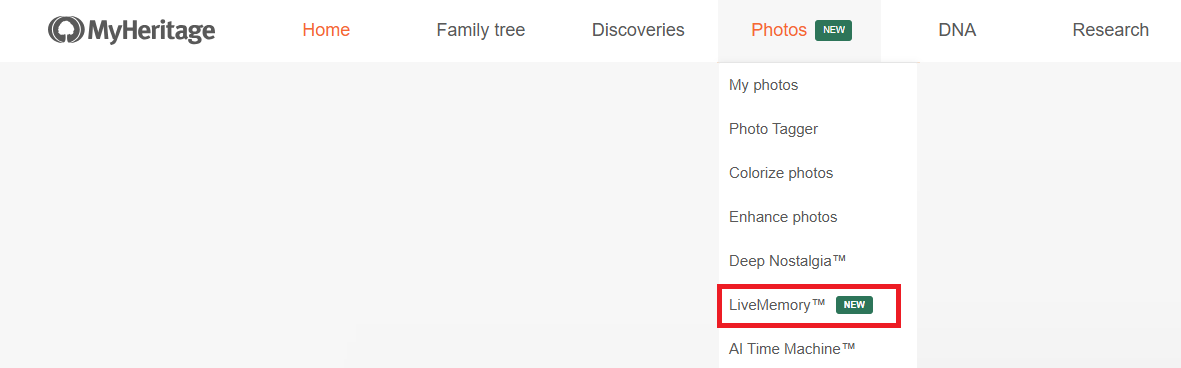The width and height of the screenshot is (1181, 368).
Task: Open the Discoveries menu
Action: [638, 30]
